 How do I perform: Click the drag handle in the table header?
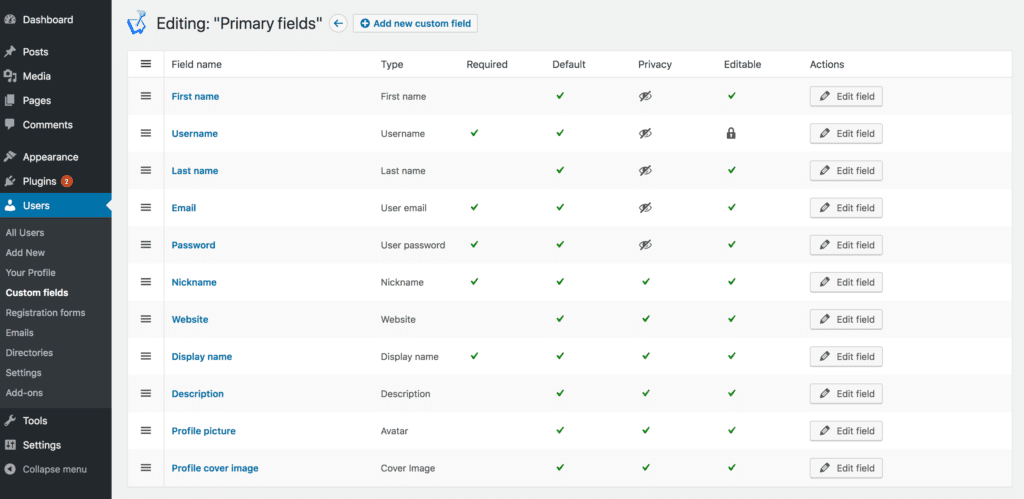146,64
